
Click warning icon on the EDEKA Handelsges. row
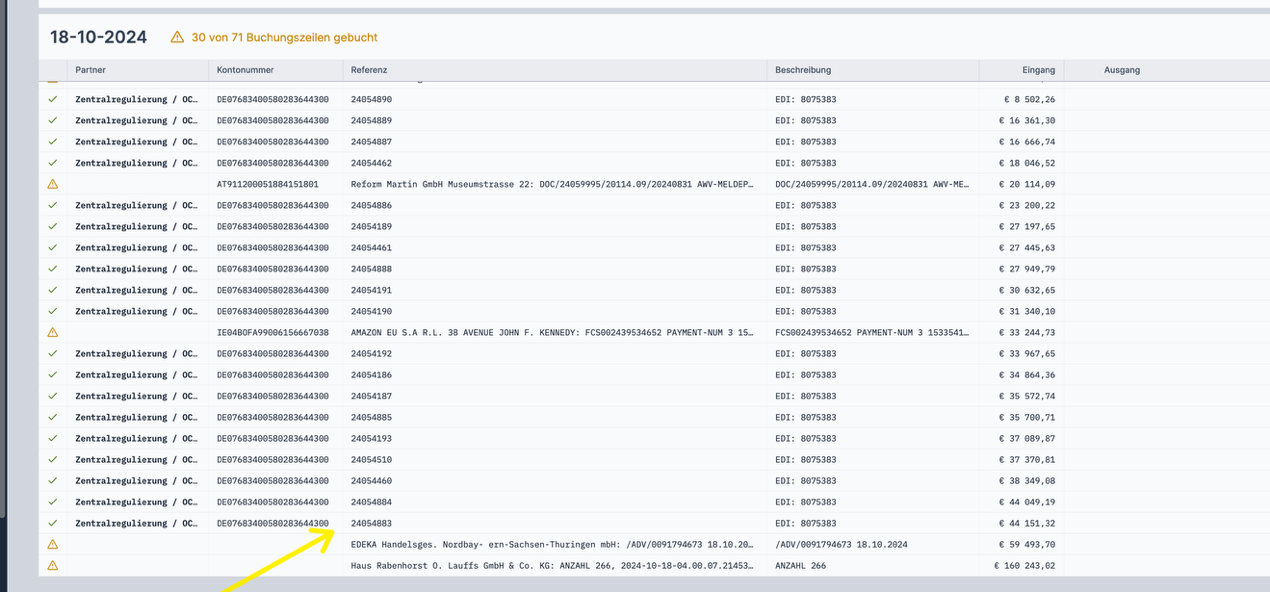tap(53, 544)
